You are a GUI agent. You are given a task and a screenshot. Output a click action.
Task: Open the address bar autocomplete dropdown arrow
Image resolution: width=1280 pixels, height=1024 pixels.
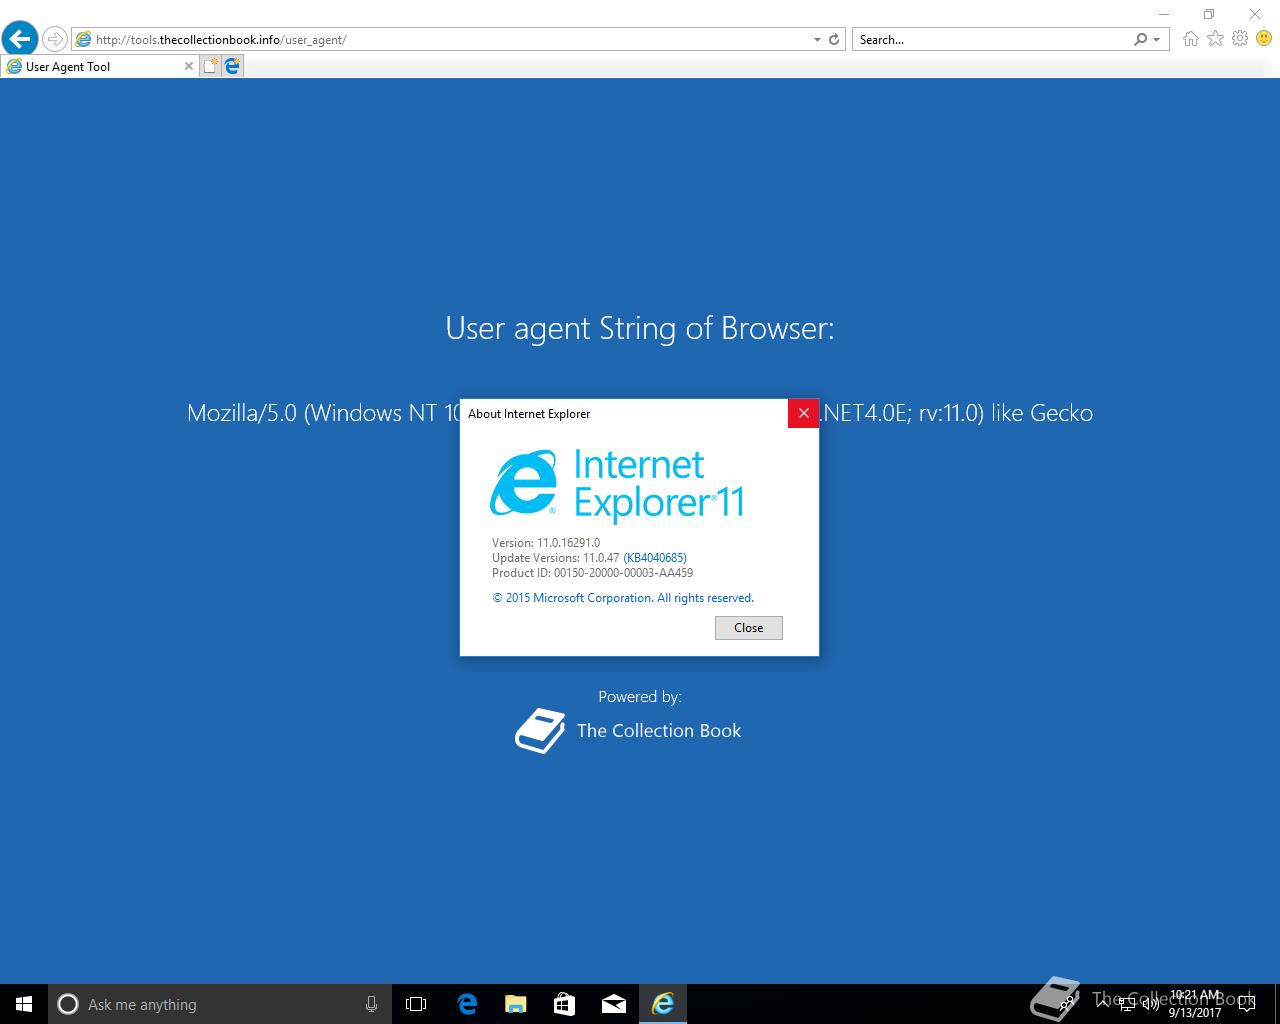coord(817,40)
